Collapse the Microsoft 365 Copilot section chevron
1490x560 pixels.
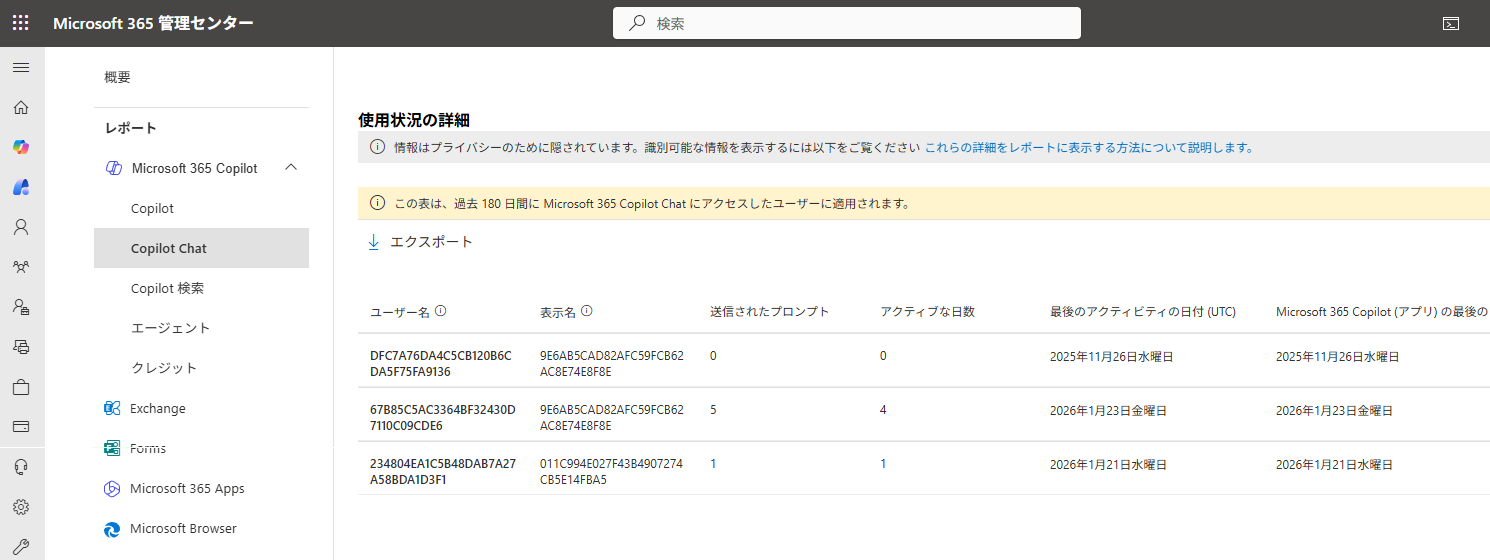tap(291, 167)
